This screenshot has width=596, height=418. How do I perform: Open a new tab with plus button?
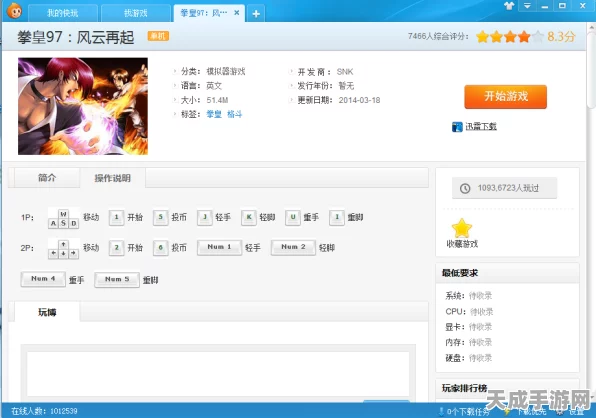point(256,14)
